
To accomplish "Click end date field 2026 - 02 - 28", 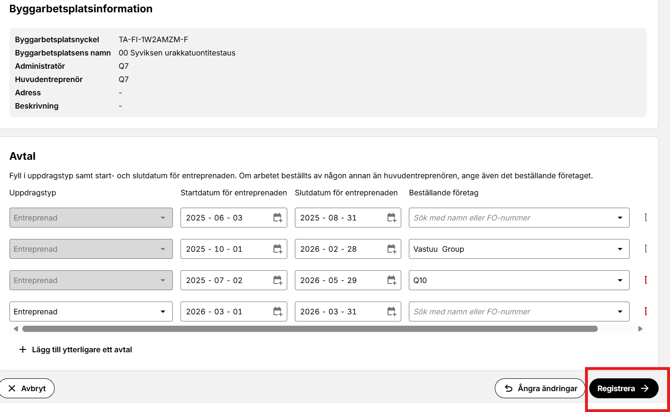I will point(348,249).
